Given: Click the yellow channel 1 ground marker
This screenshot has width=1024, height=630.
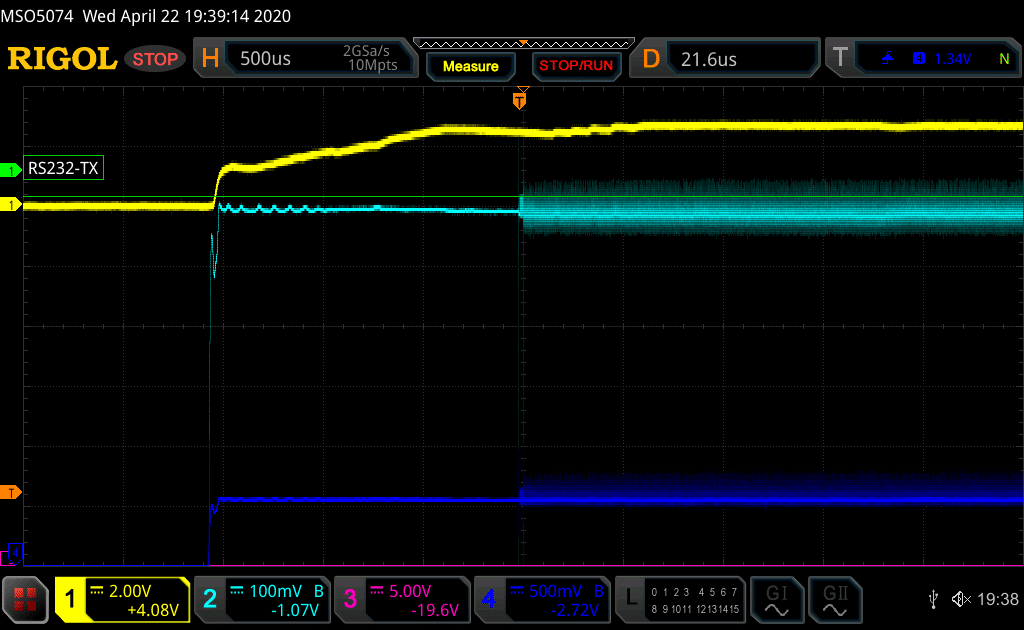Looking at the screenshot, I should coord(12,205).
